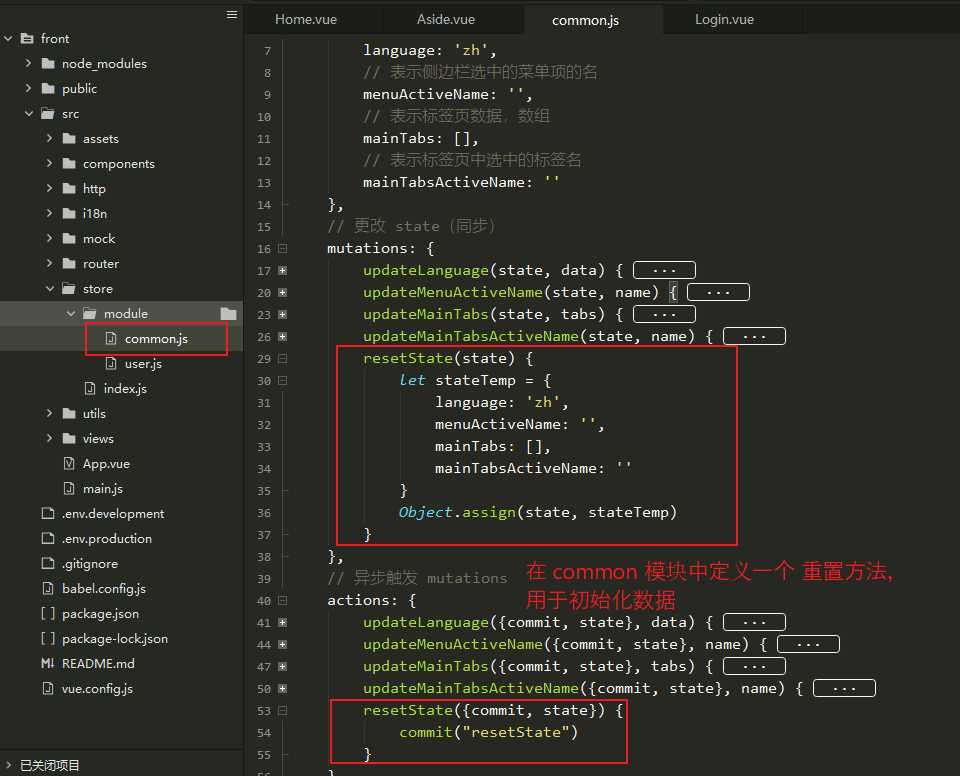This screenshot has width=960, height=776.
Task: Click the package.json brackets icon
Action: click(48, 614)
